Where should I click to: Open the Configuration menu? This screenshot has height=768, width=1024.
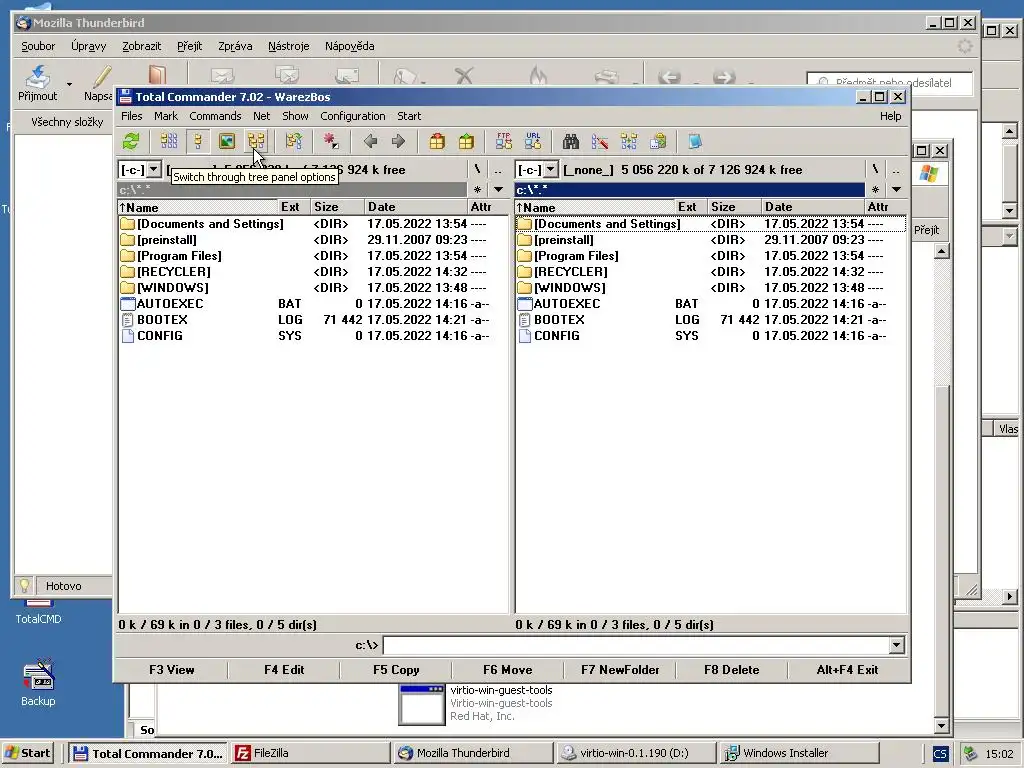[x=353, y=116]
